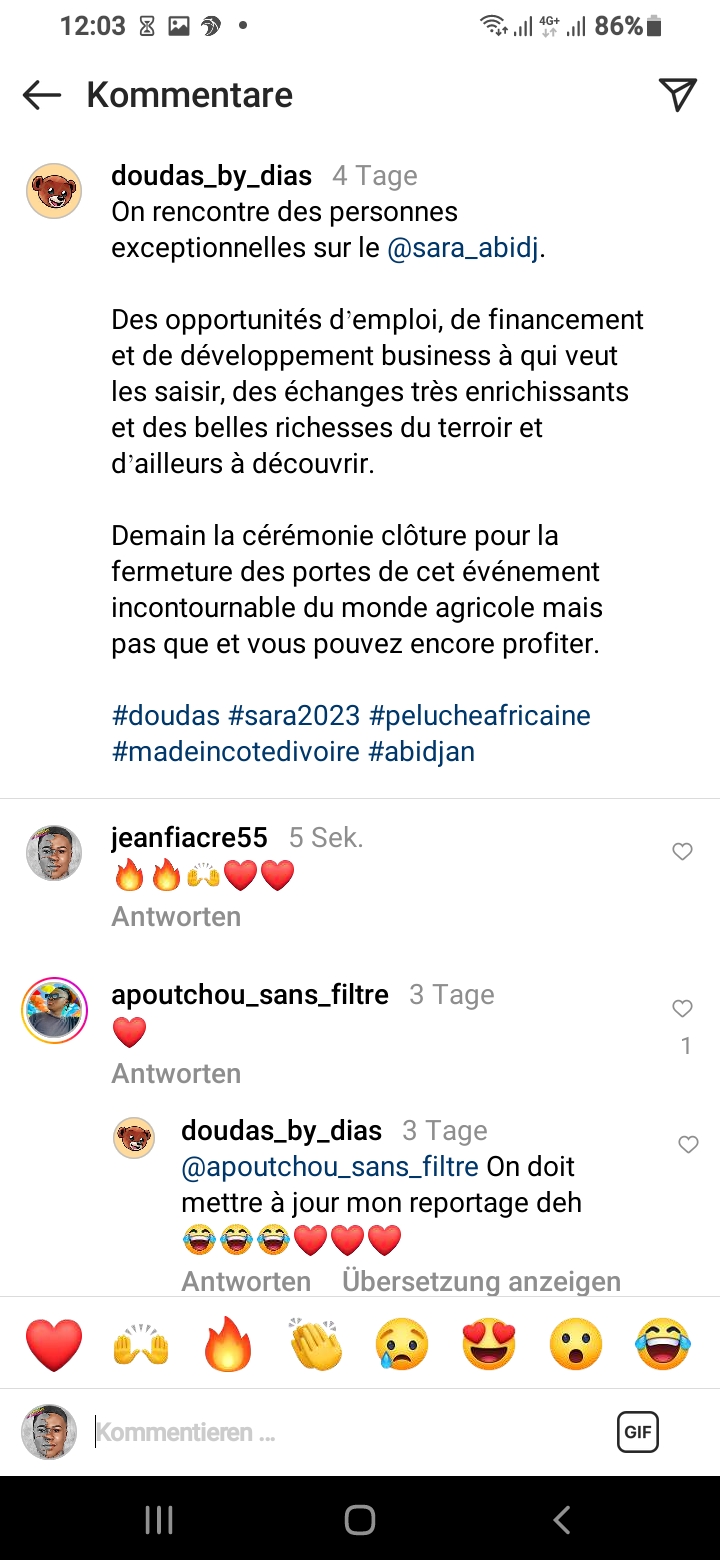Open the @sara_abidj mention link
720x1560 pixels.
463,248
